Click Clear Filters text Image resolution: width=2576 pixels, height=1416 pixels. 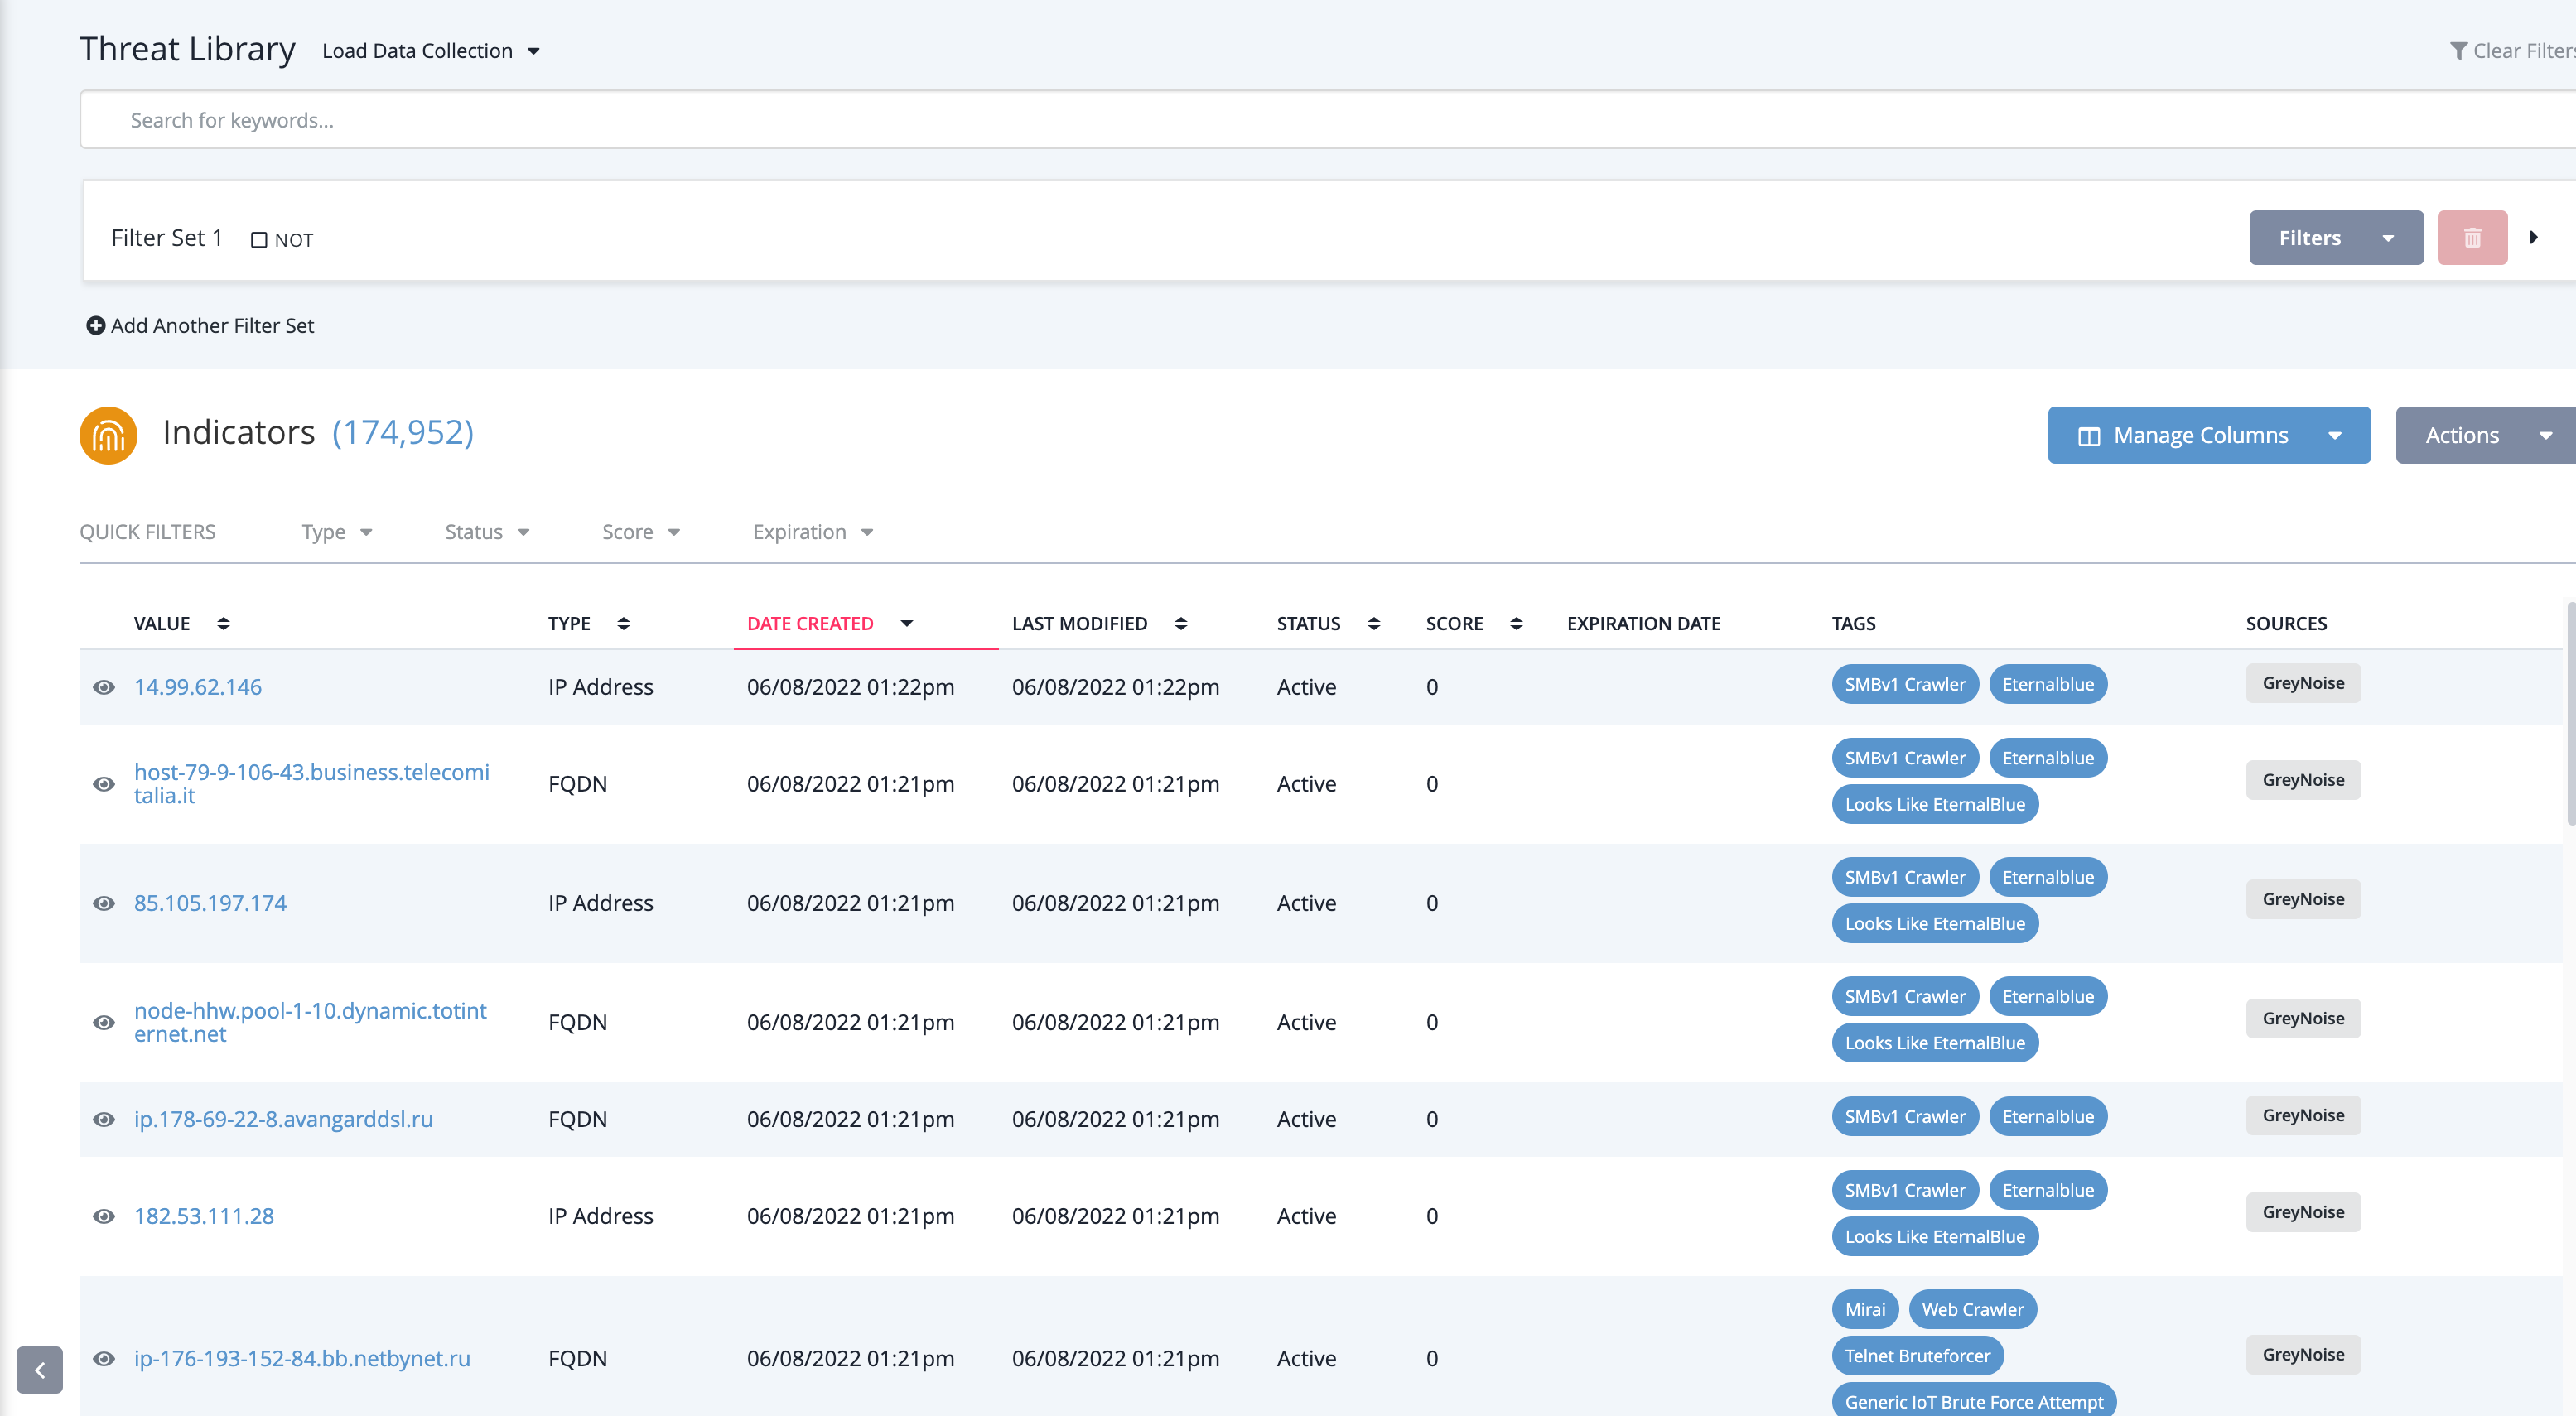tap(2524, 51)
